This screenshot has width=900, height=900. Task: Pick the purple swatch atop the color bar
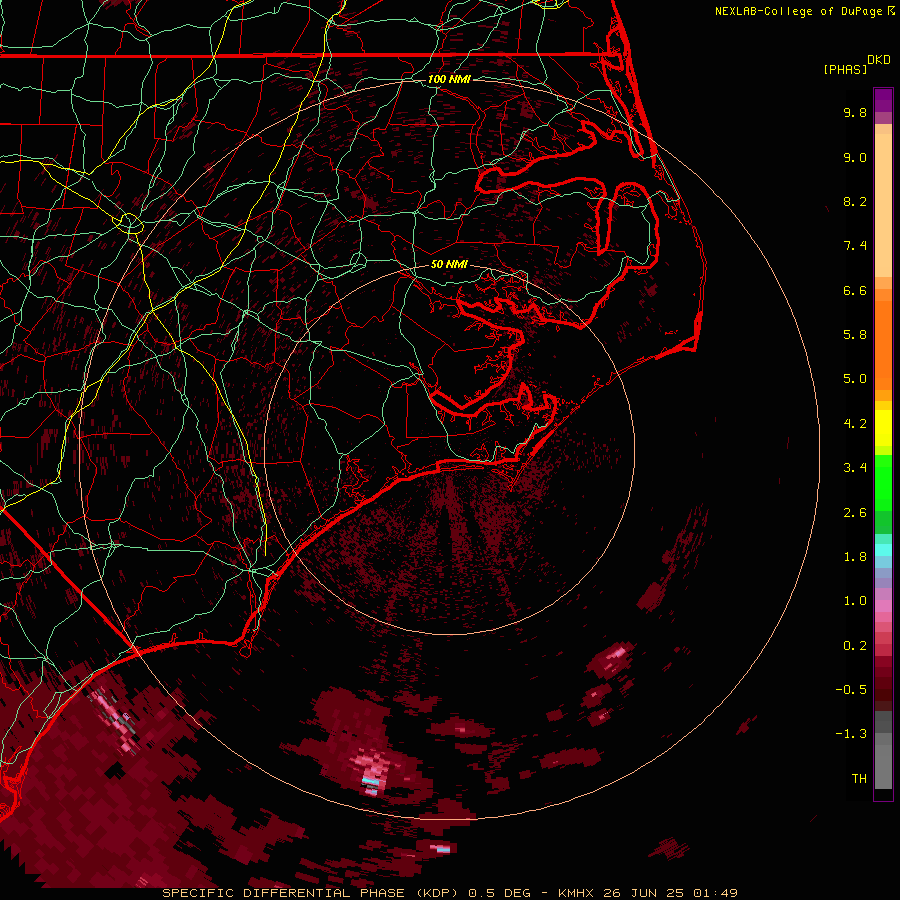point(883,100)
